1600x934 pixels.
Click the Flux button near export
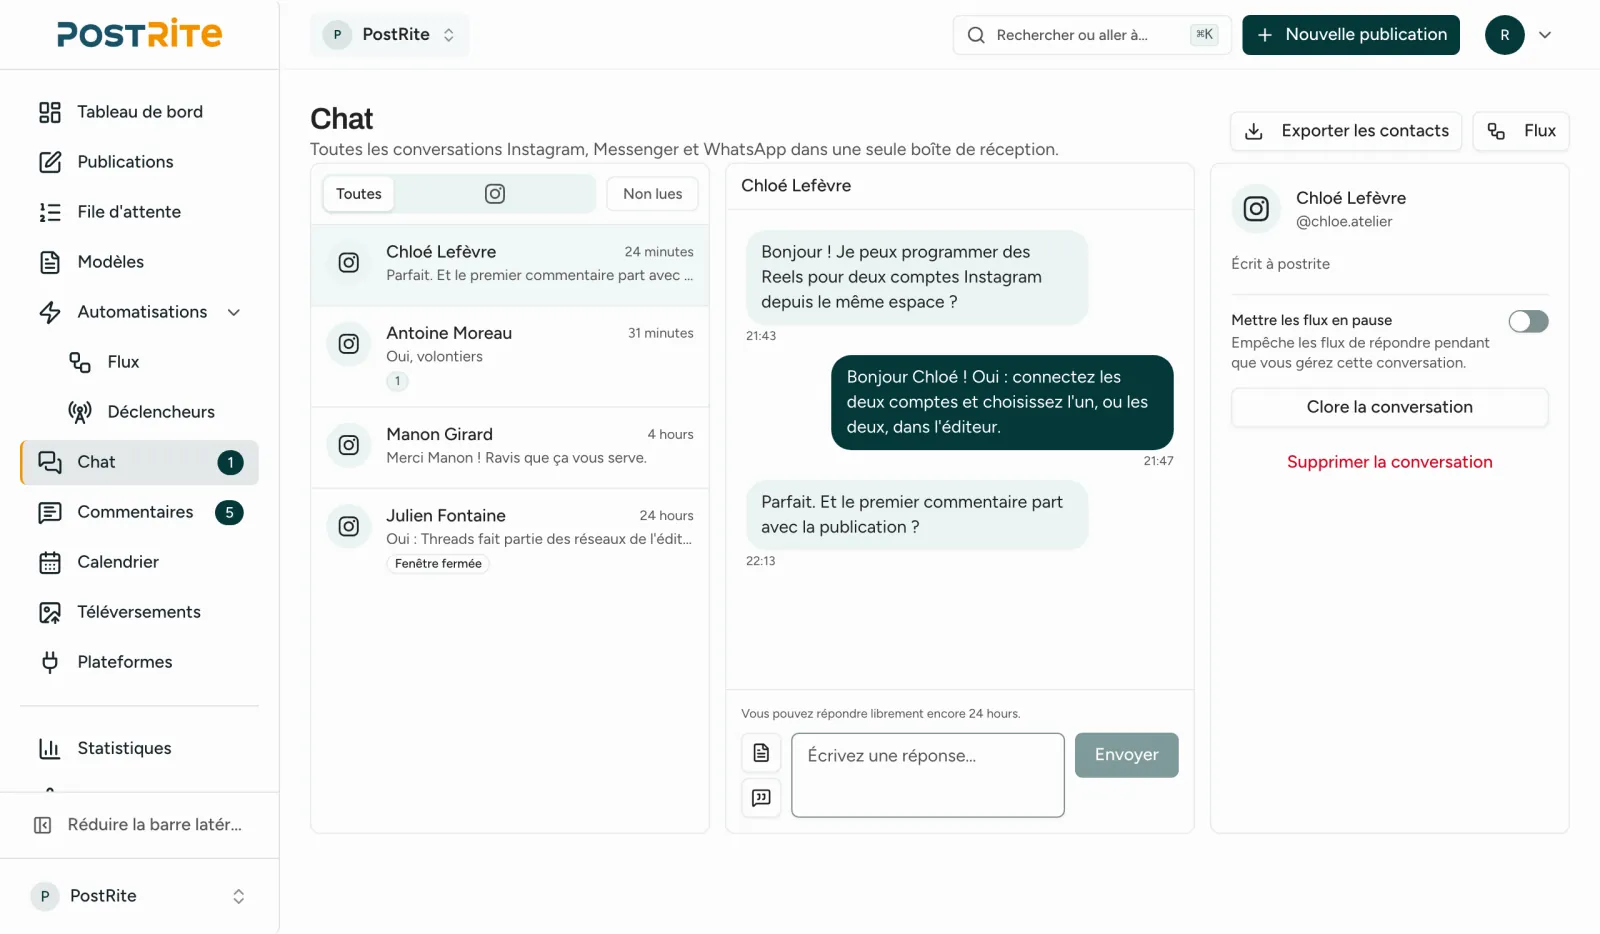(x=1521, y=131)
